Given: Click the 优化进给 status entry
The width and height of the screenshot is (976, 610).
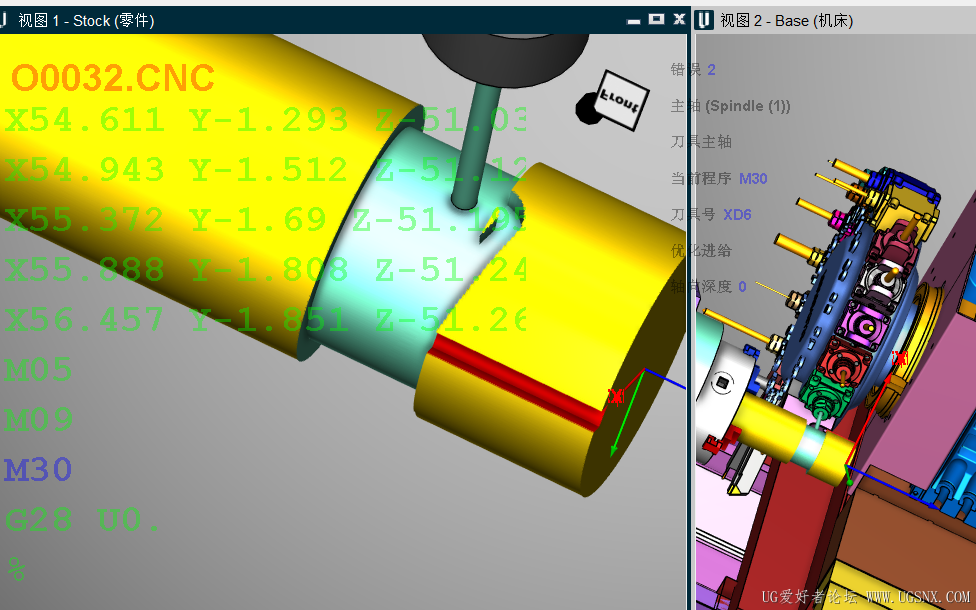Looking at the screenshot, I should click(701, 251).
